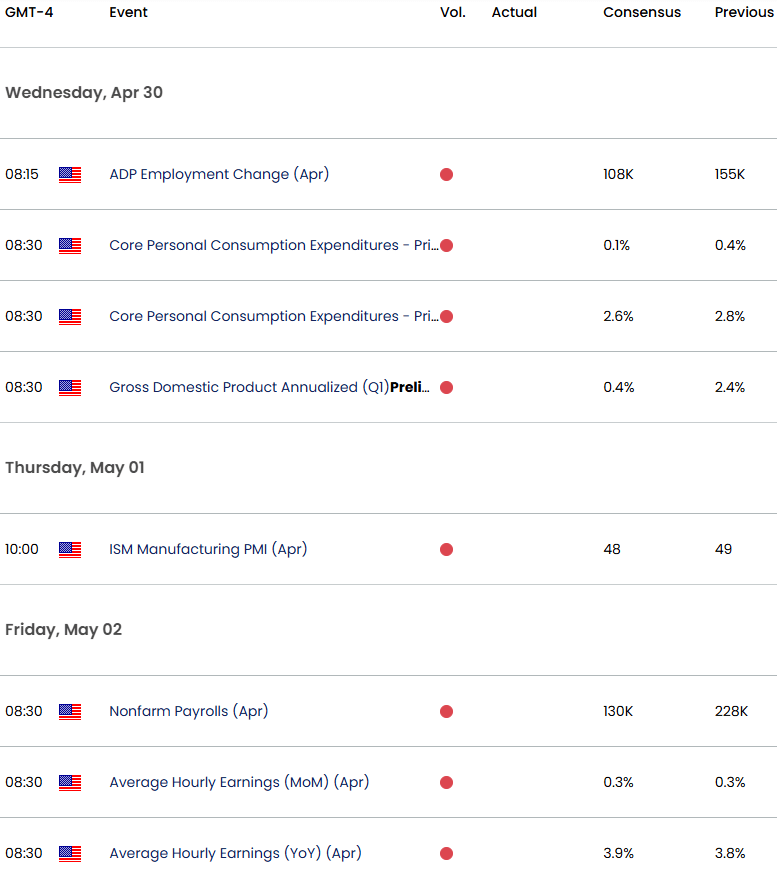Click the Previous column header

pyautogui.click(x=744, y=12)
